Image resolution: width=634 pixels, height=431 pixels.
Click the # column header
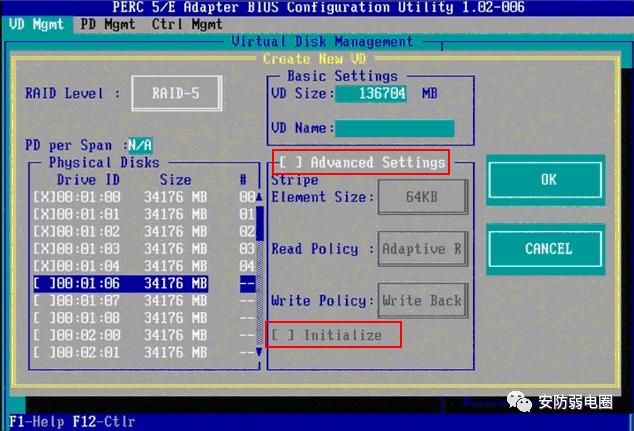[243, 180]
